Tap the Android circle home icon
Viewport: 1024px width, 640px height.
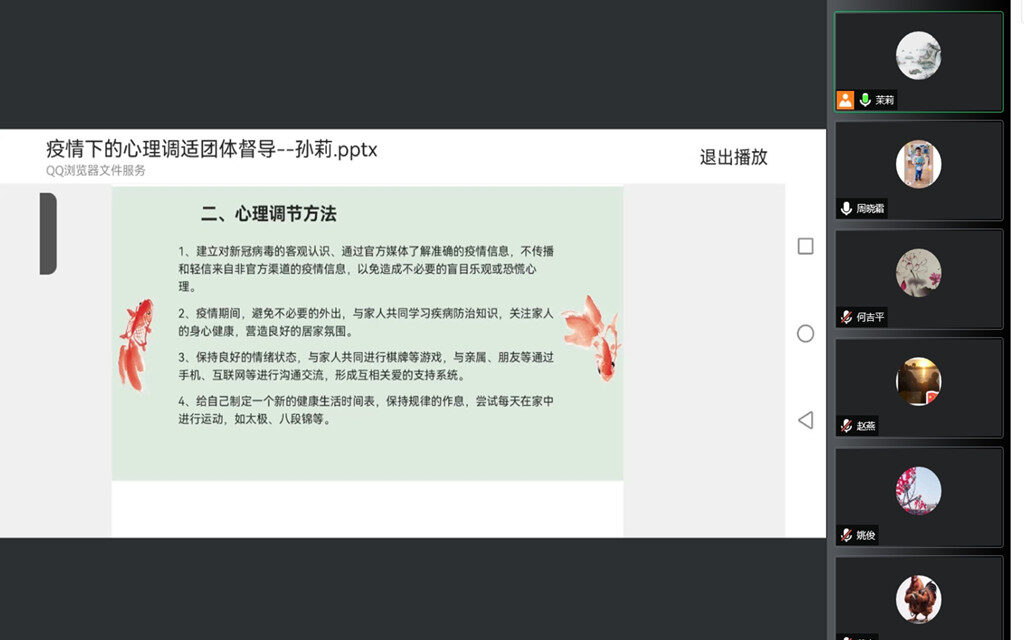pyautogui.click(x=805, y=334)
